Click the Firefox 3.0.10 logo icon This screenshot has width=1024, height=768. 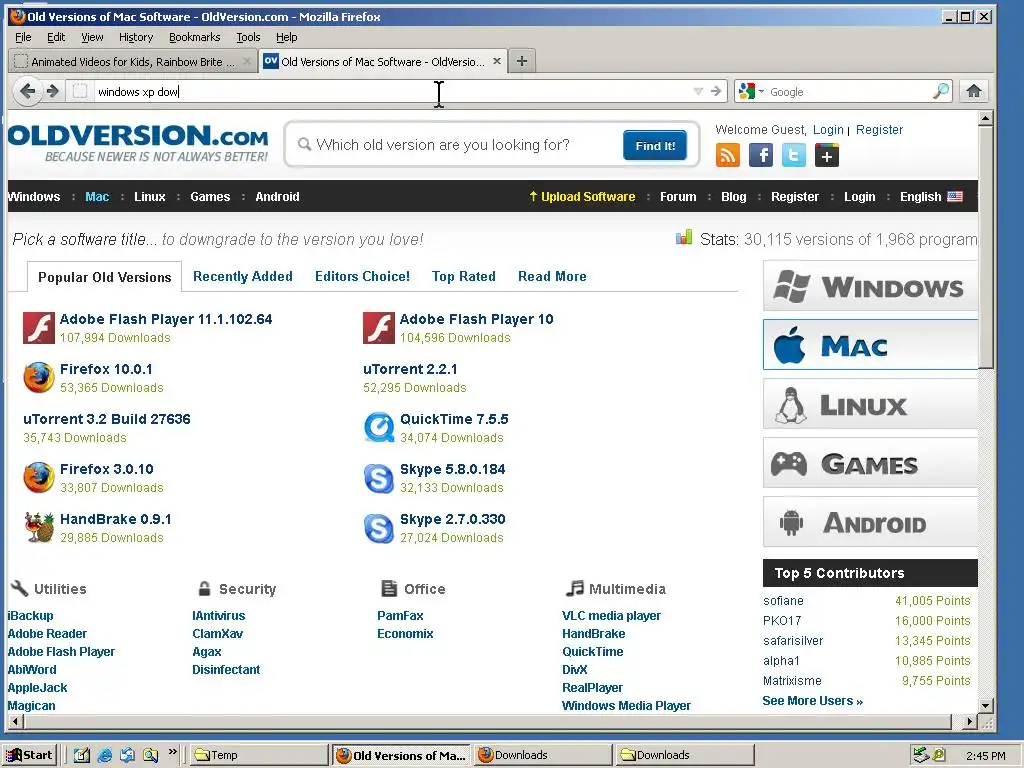pyautogui.click(x=39, y=477)
